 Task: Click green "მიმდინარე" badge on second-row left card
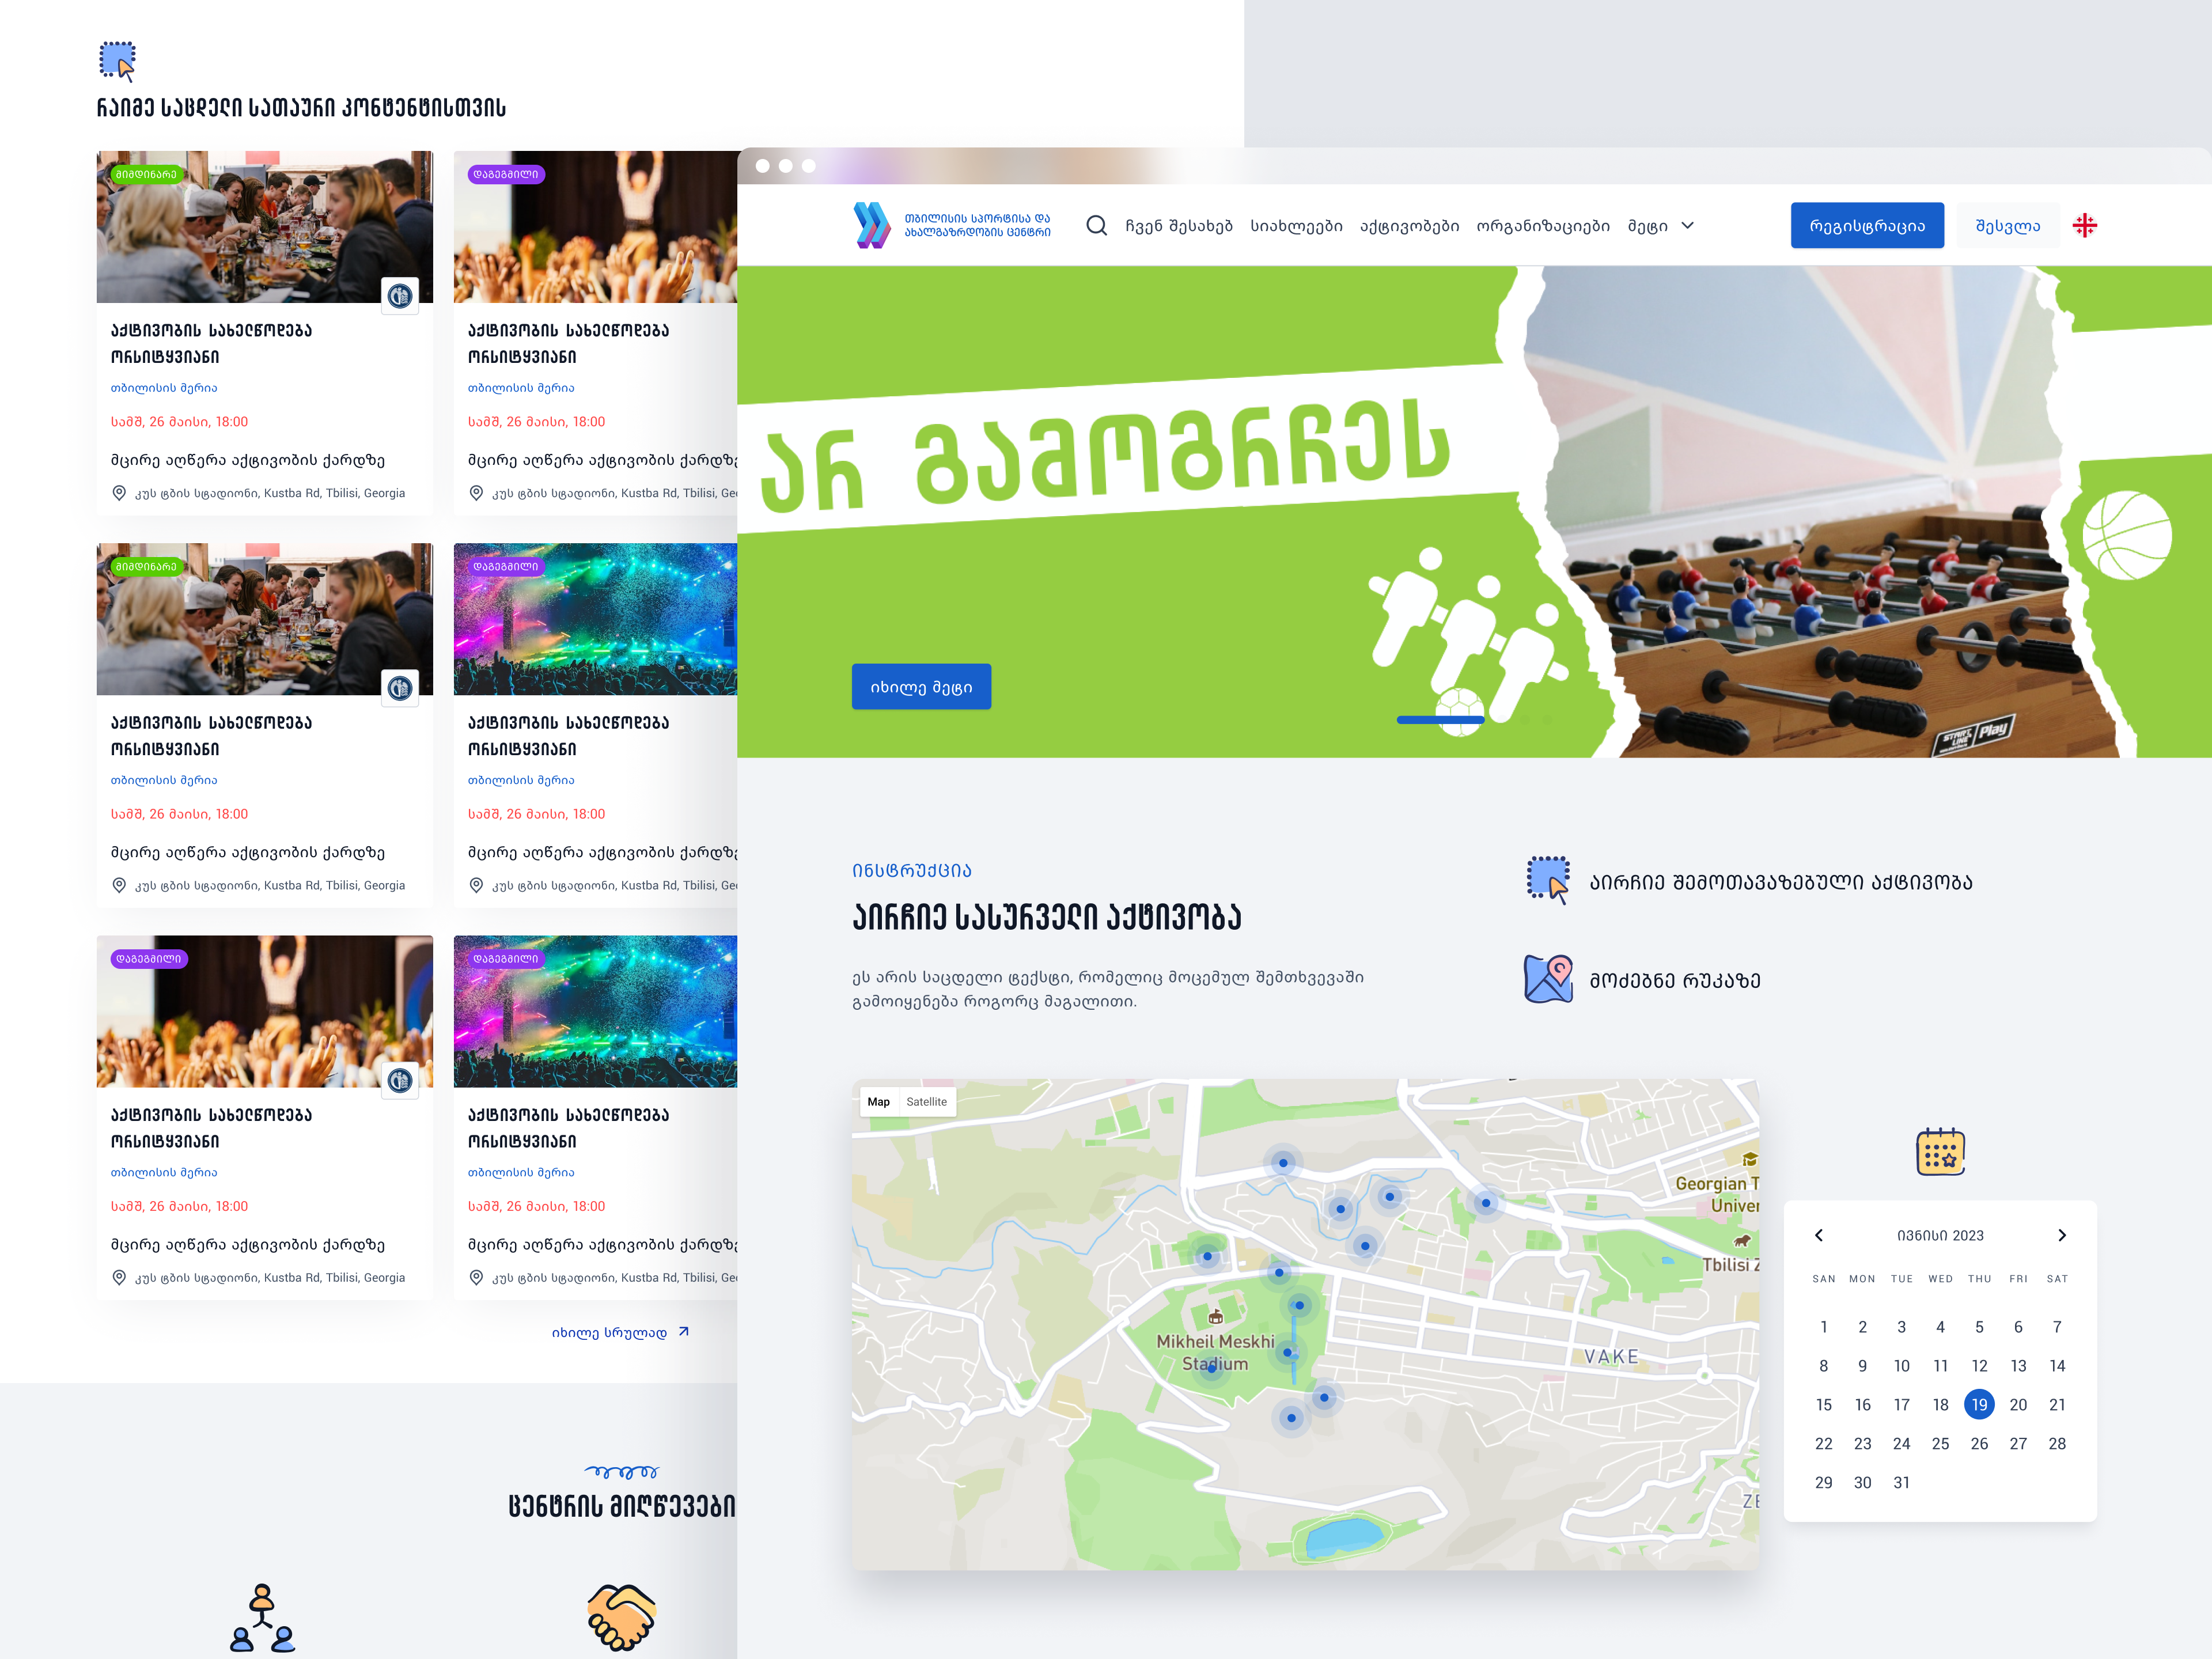pyautogui.click(x=146, y=566)
